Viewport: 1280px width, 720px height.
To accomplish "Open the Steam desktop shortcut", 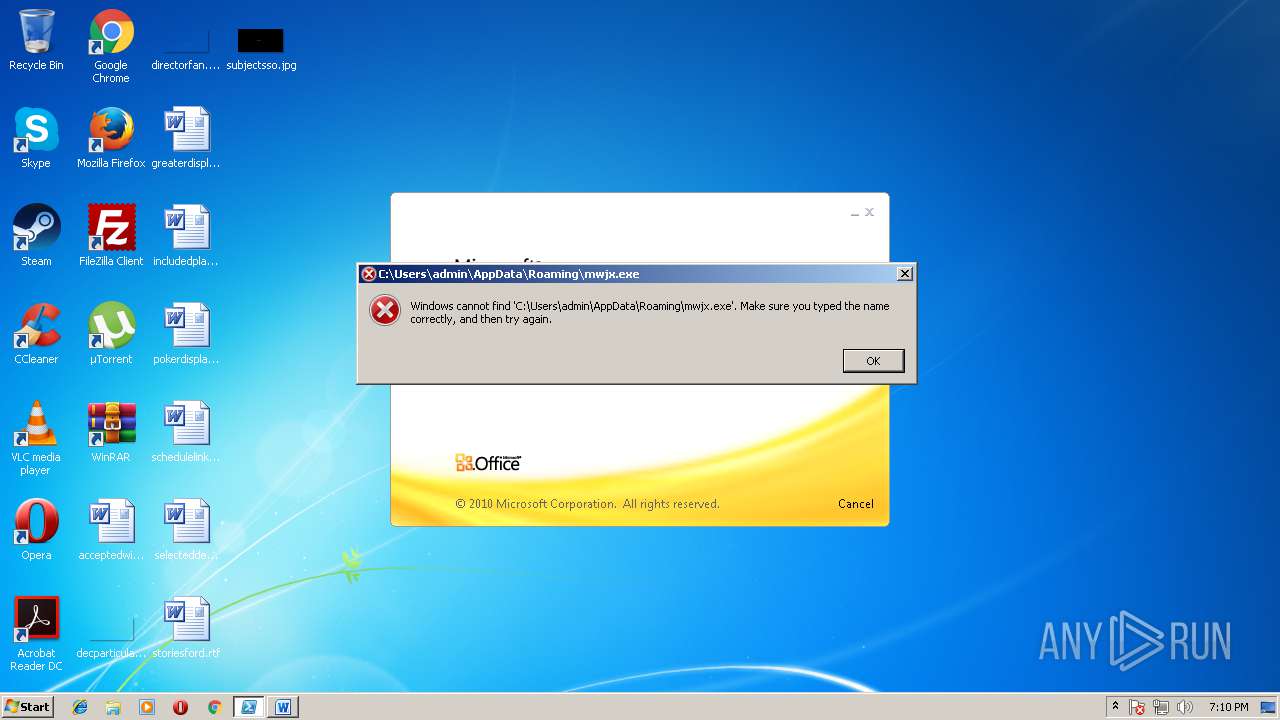I will (x=36, y=236).
